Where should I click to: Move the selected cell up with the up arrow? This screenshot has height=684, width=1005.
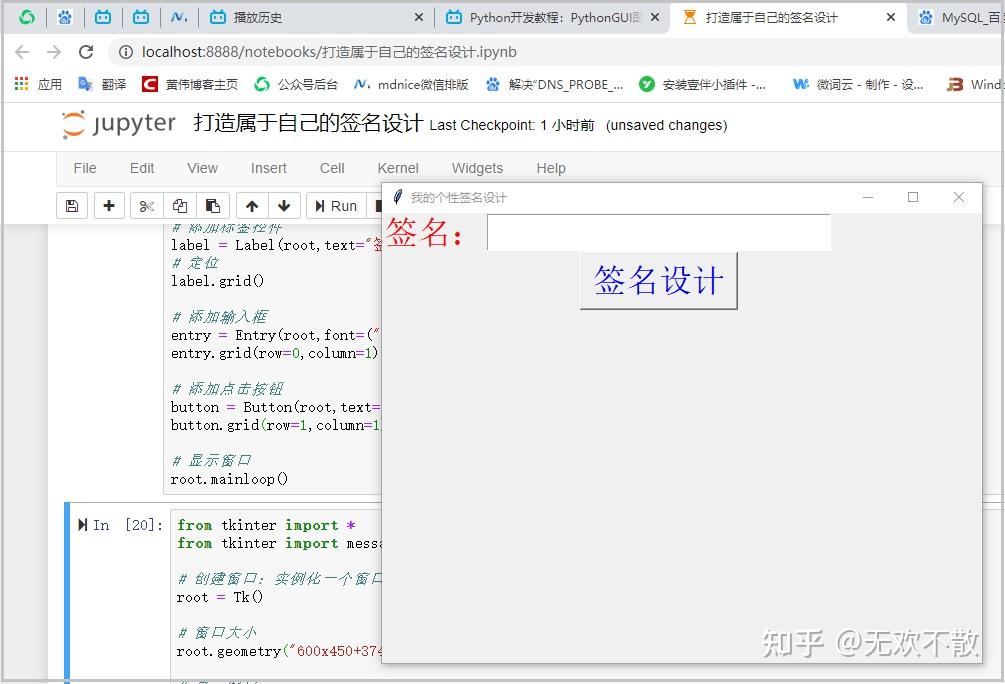251,205
